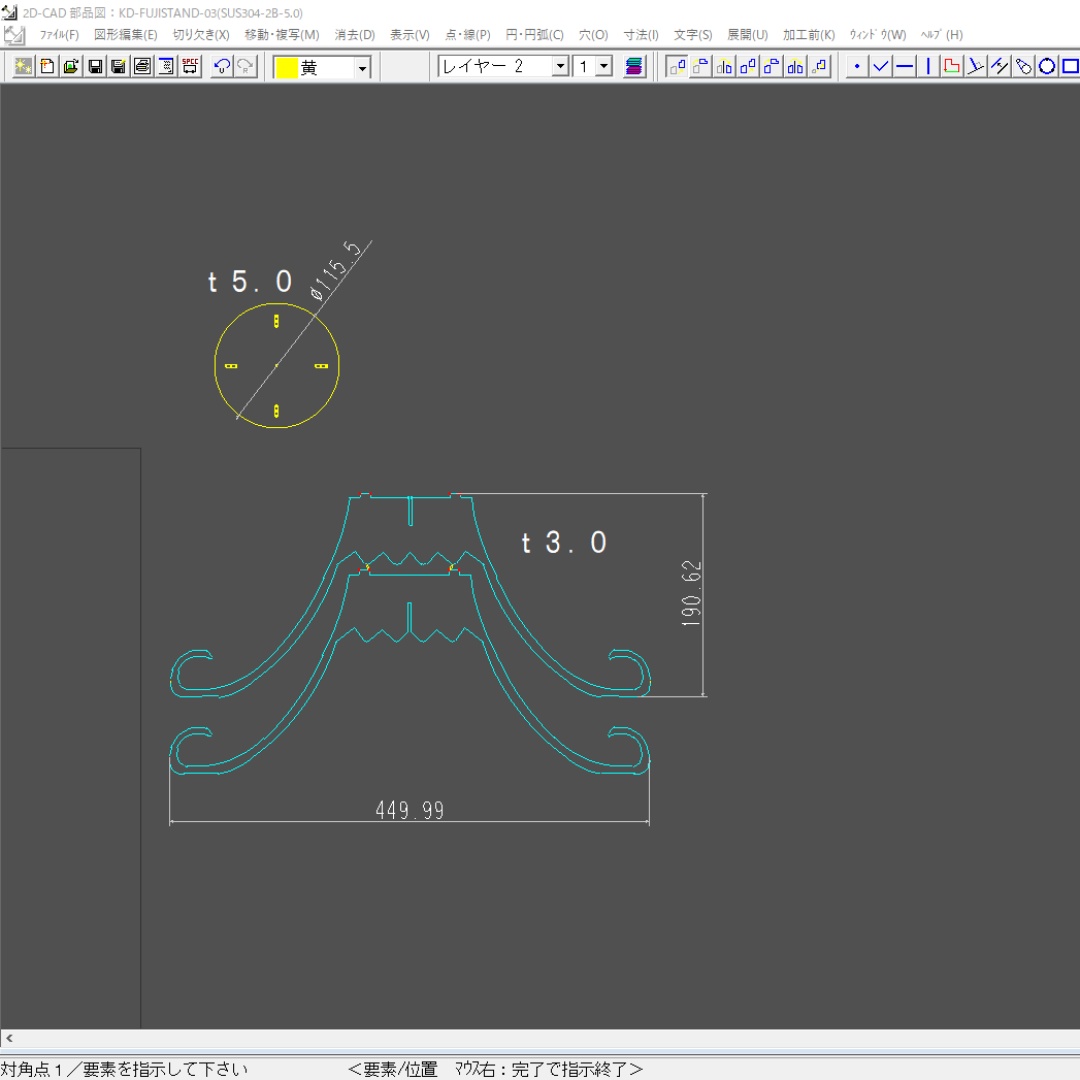Click the SPCC toolbar icon
Viewport: 1080px width, 1080px height.
[x=190, y=67]
